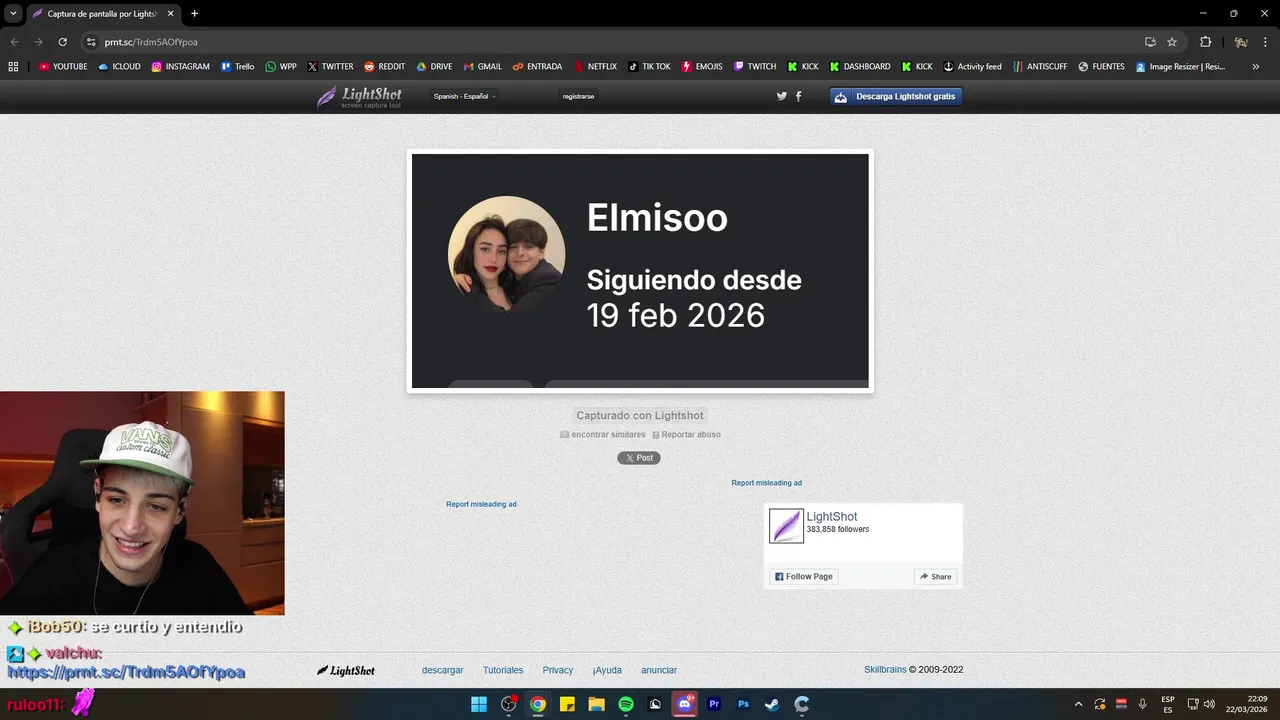The height and width of the screenshot is (720, 1280).
Task: Click the footer anunciar link
Action: 659,670
